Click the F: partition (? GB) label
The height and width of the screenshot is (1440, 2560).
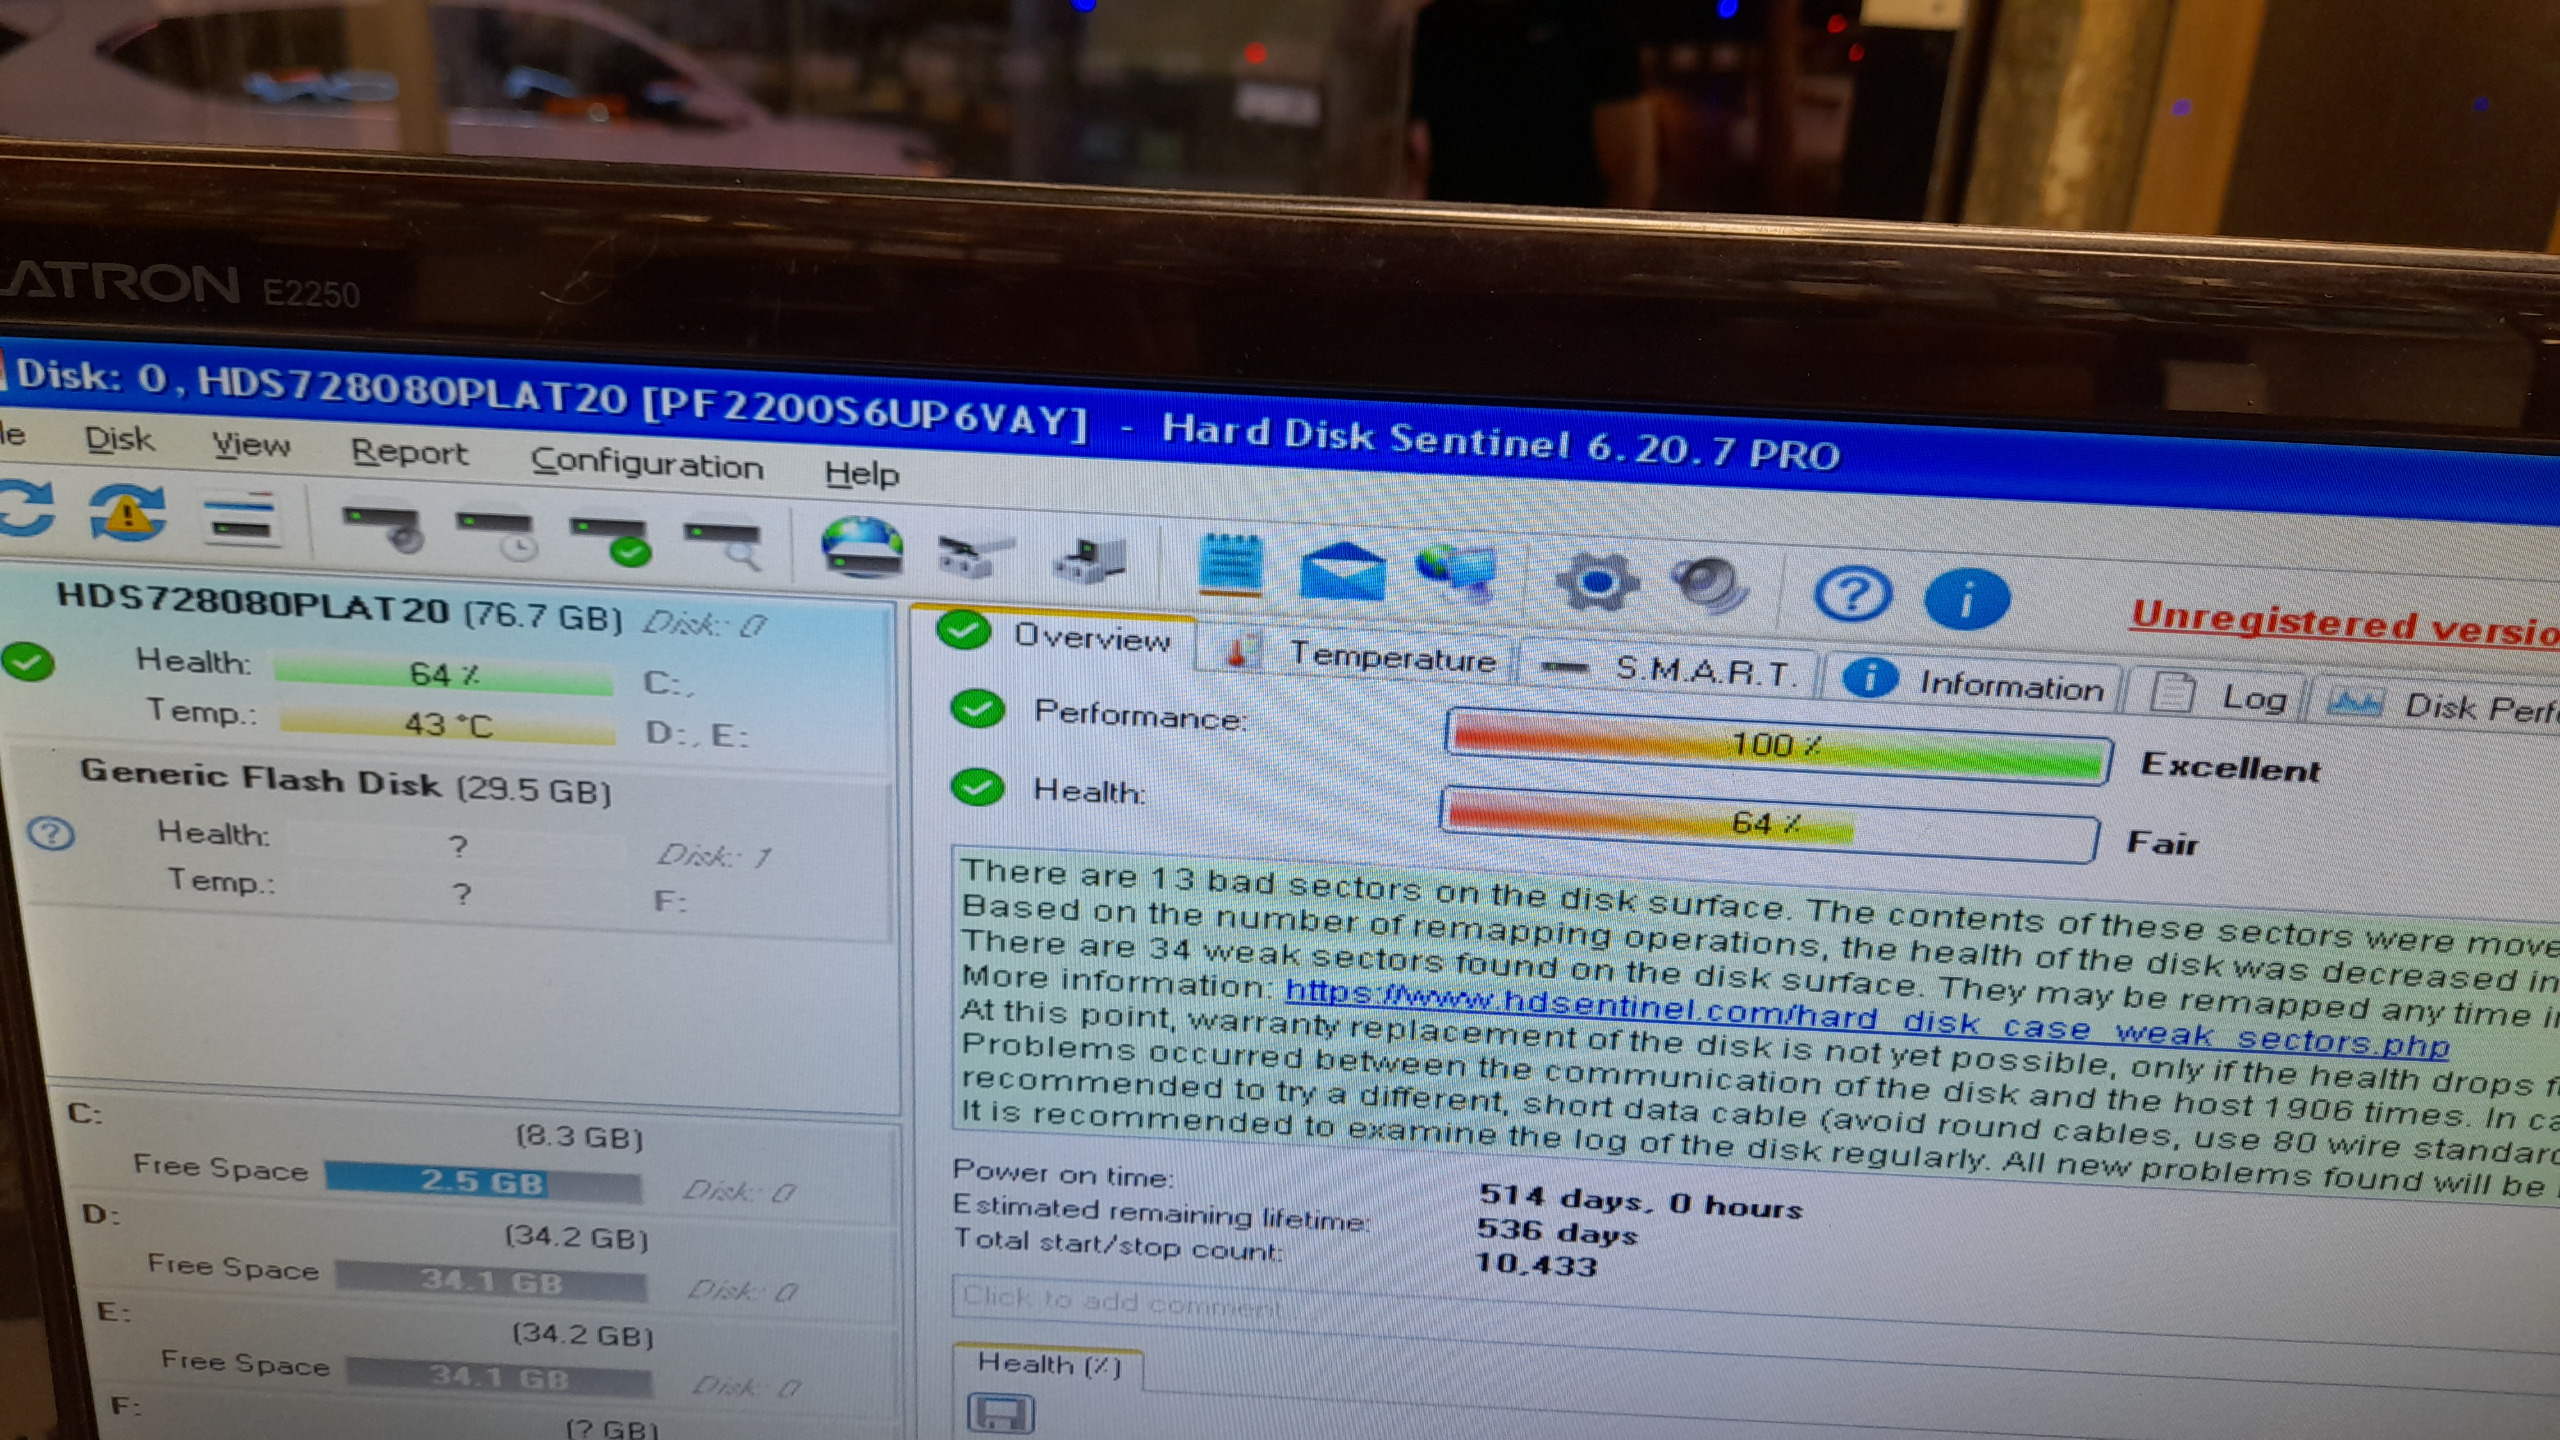pos(612,1427)
